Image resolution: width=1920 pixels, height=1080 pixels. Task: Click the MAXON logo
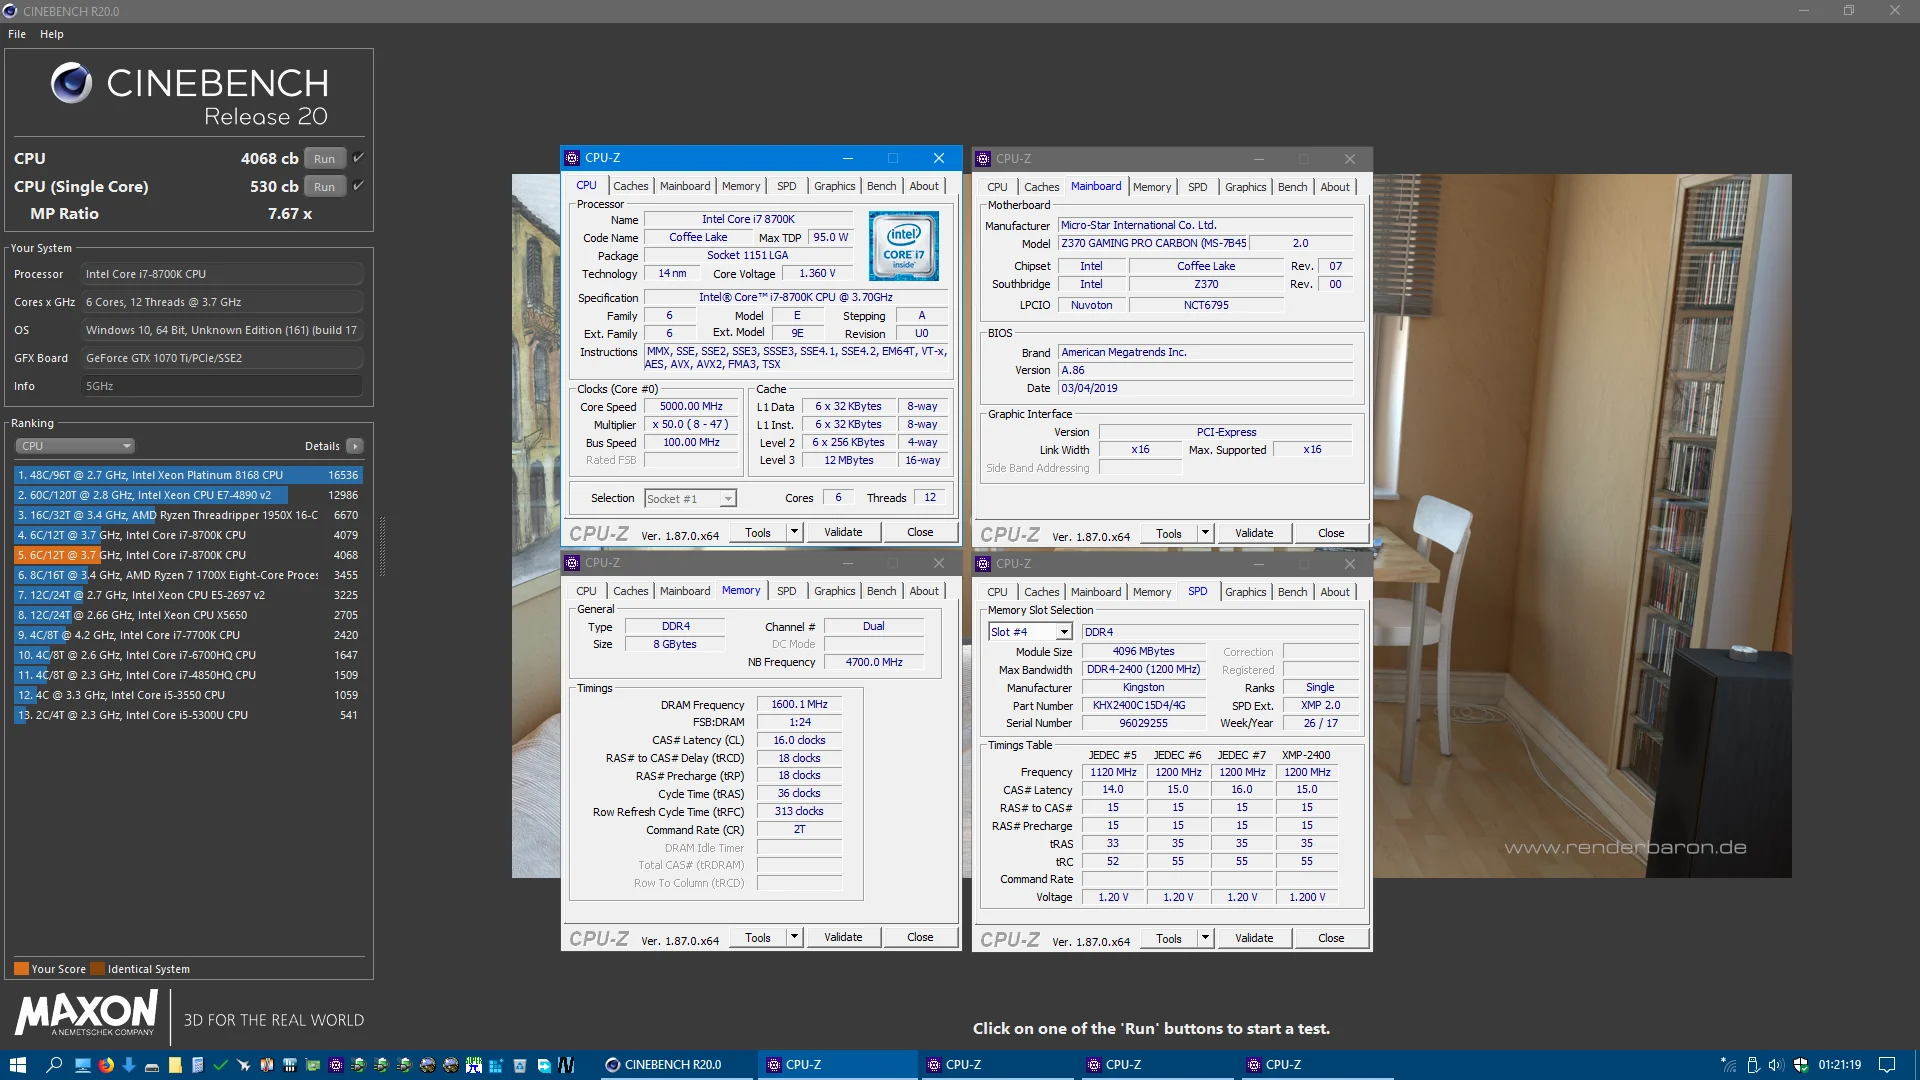tap(86, 1013)
